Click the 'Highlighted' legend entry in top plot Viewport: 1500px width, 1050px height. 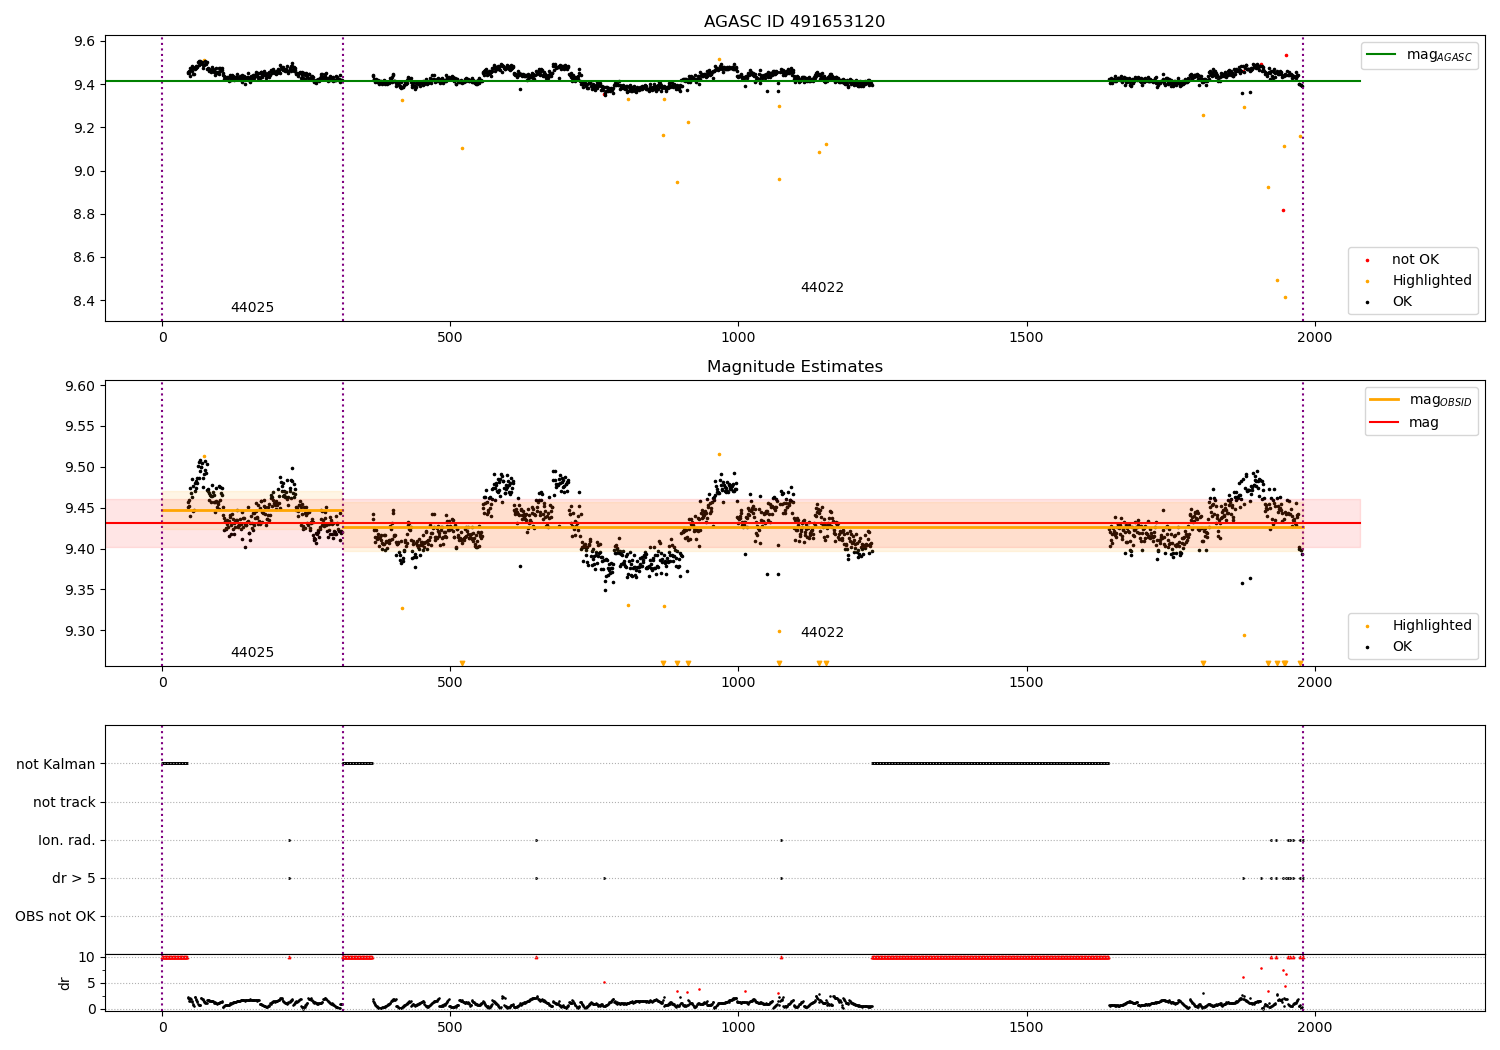[x=1431, y=281]
